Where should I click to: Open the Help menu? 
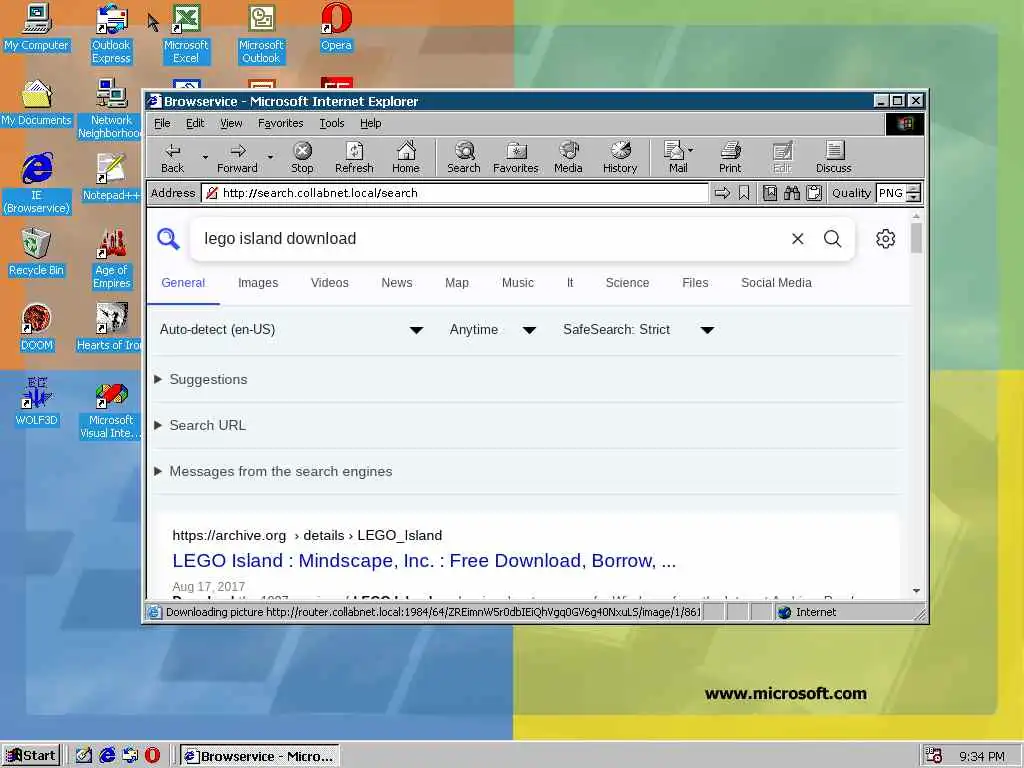pos(370,123)
